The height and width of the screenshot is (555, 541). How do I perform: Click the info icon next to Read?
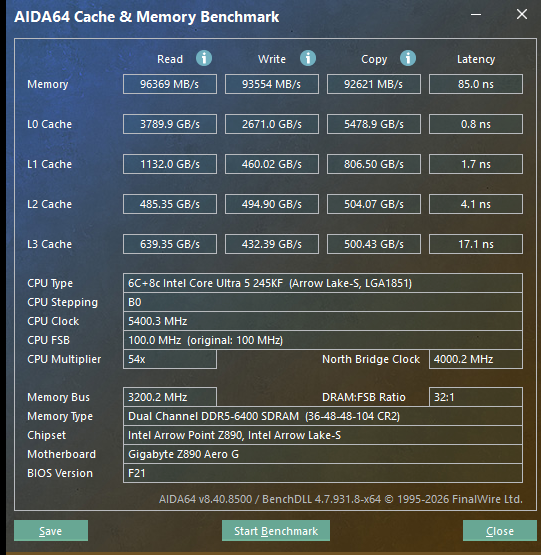tap(204, 58)
